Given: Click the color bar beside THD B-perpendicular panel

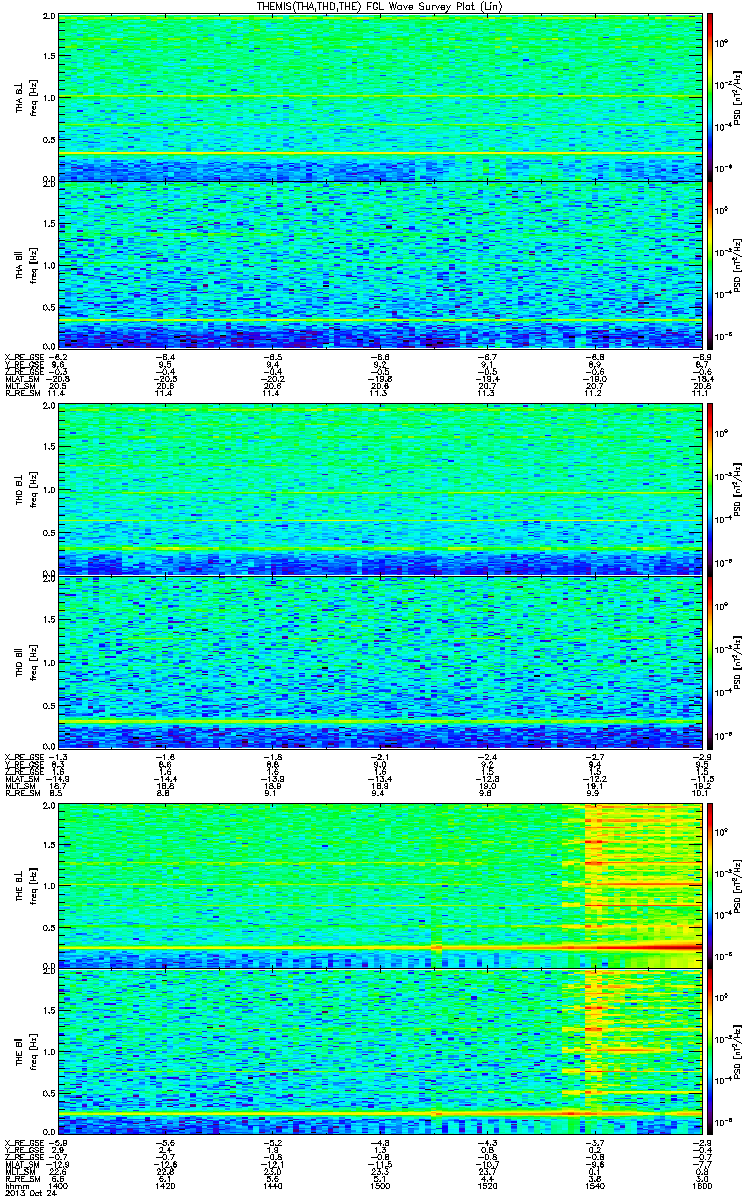Looking at the screenshot, I should [710, 491].
